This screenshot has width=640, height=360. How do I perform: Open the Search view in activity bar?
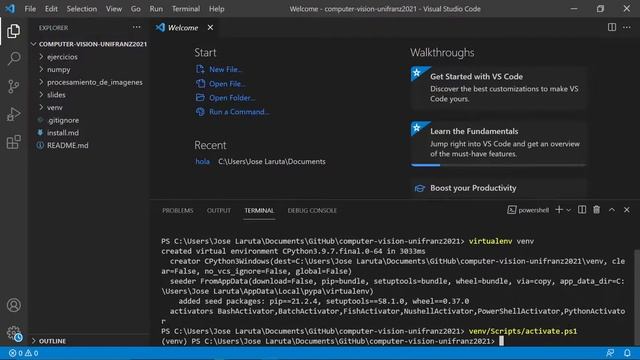coord(13,59)
